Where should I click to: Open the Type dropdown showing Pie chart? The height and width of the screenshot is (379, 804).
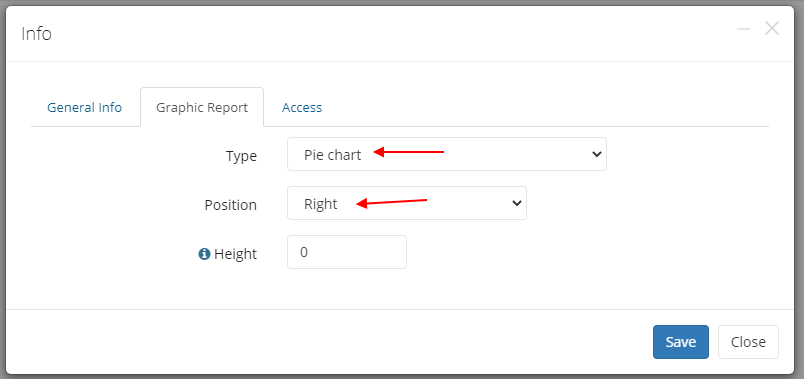click(447, 154)
